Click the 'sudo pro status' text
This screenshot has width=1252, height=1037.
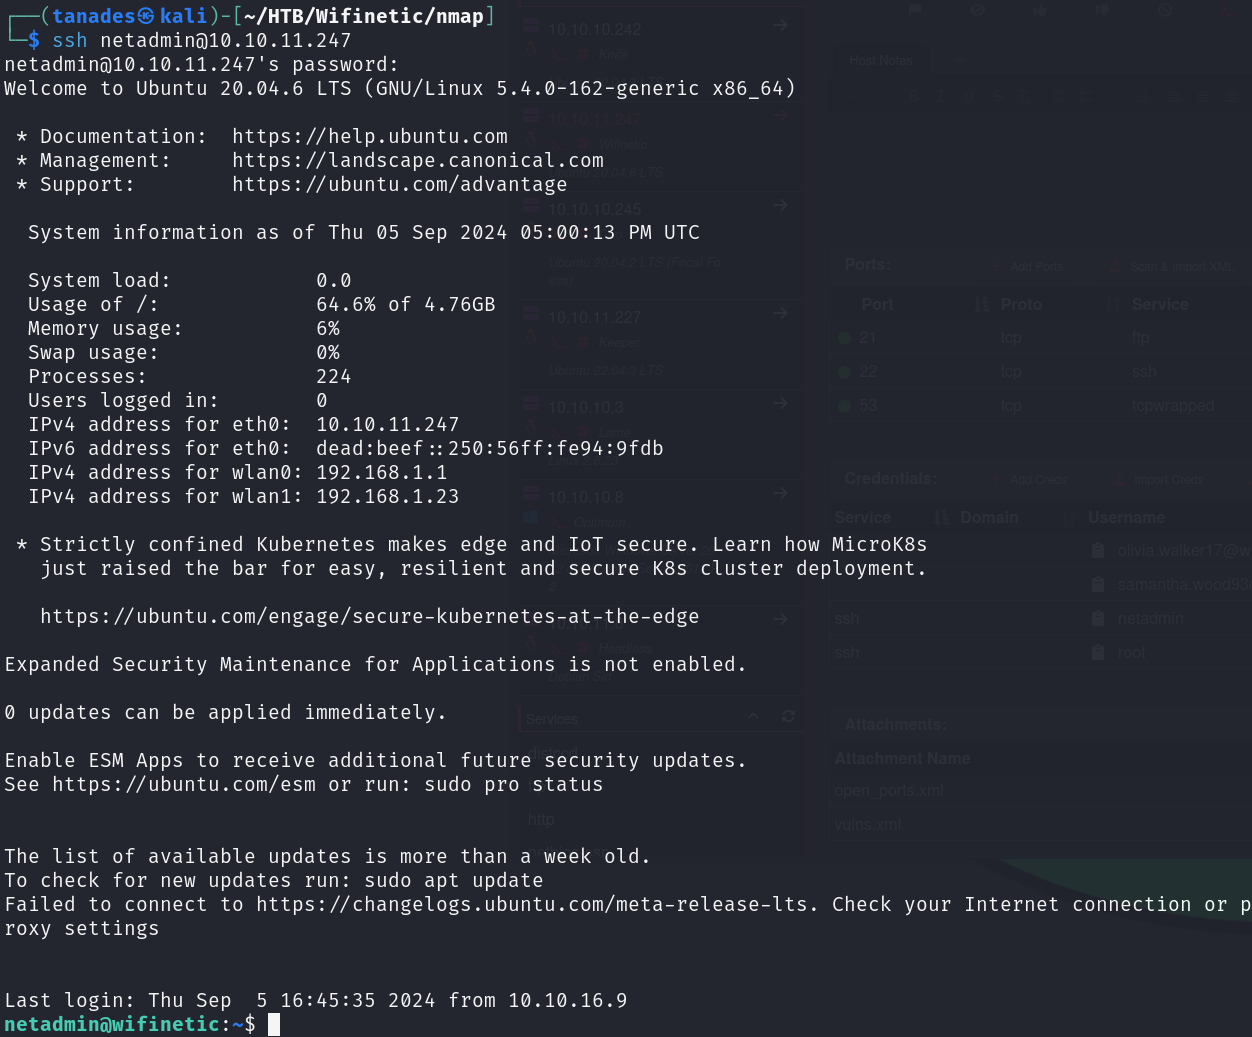click(x=514, y=785)
